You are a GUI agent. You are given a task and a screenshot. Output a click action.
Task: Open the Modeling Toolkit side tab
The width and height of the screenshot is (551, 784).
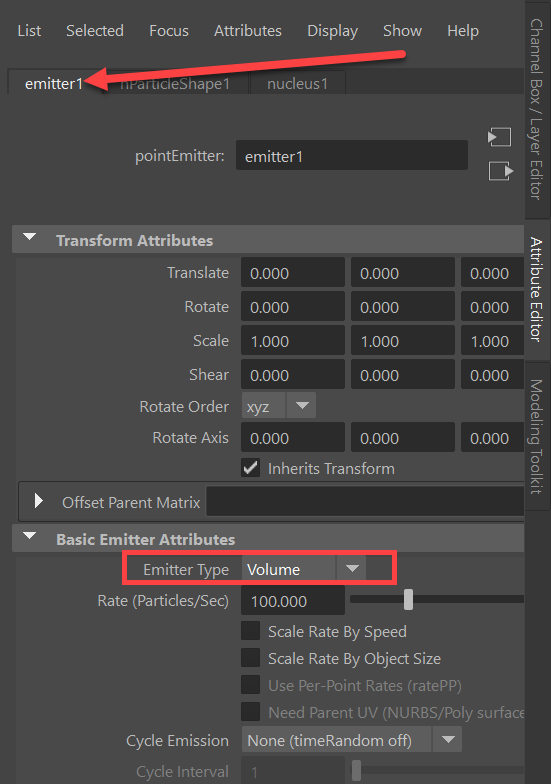(x=537, y=436)
